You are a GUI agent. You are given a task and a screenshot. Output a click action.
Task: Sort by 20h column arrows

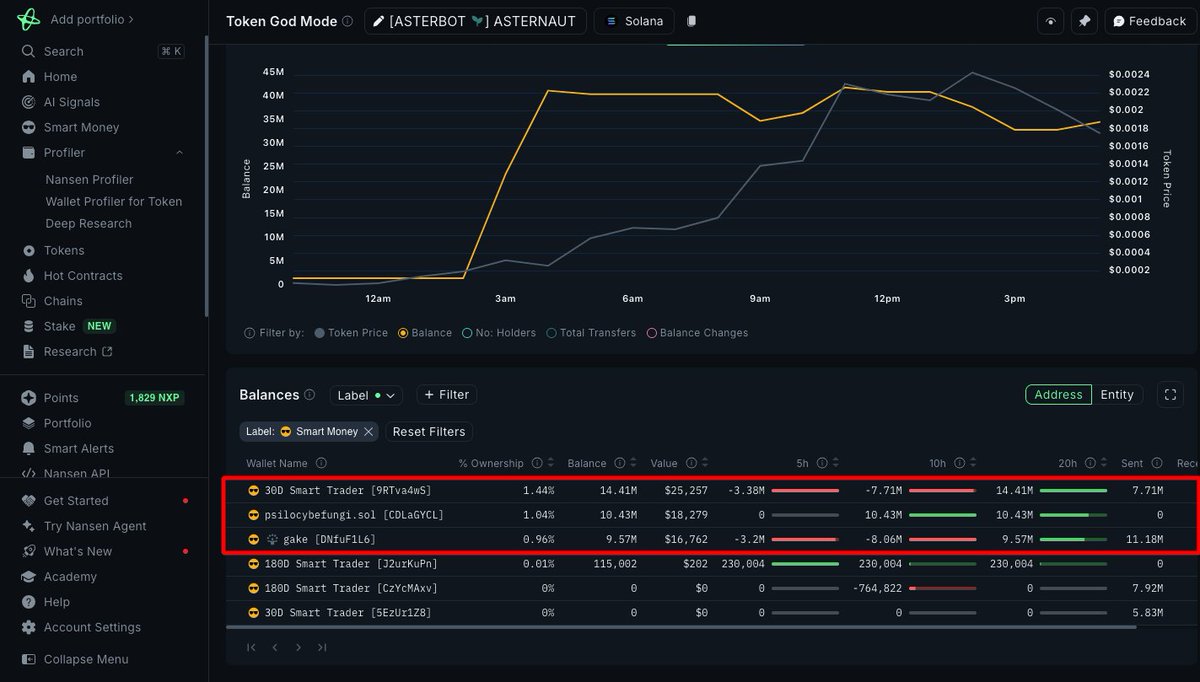(1104, 464)
